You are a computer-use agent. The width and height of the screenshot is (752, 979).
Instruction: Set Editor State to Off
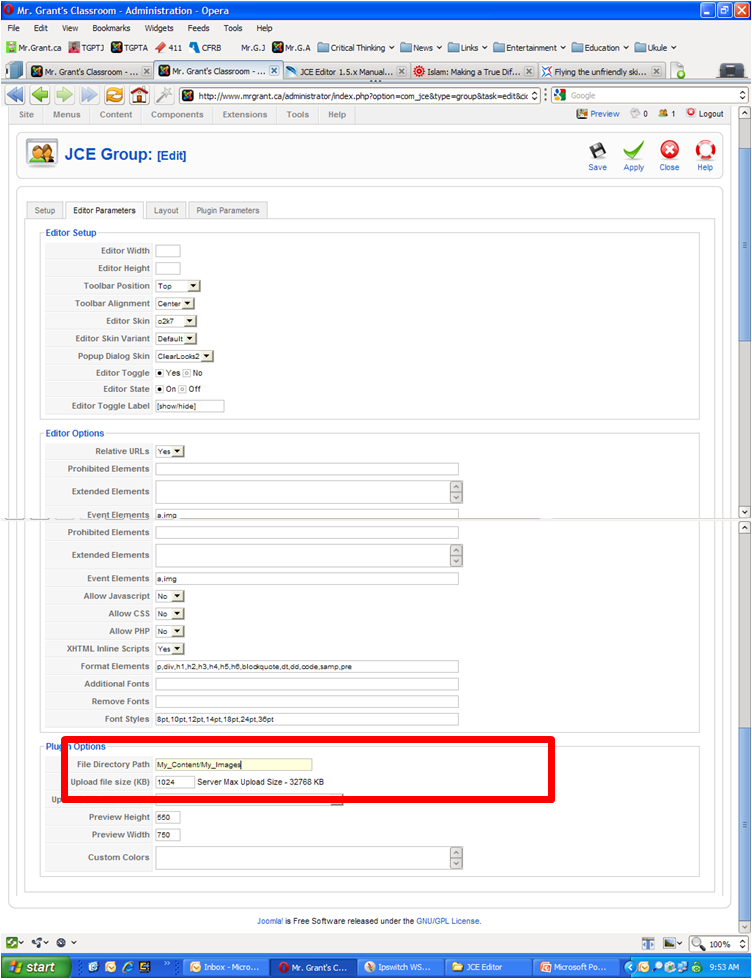pyautogui.click(x=182, y=390)
